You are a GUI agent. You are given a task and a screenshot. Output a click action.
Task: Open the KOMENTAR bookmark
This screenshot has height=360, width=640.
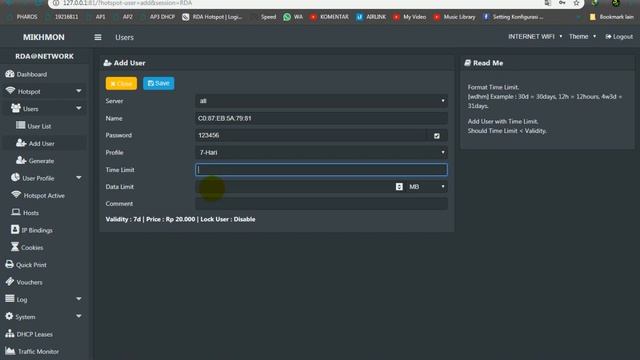click(329, 17)
